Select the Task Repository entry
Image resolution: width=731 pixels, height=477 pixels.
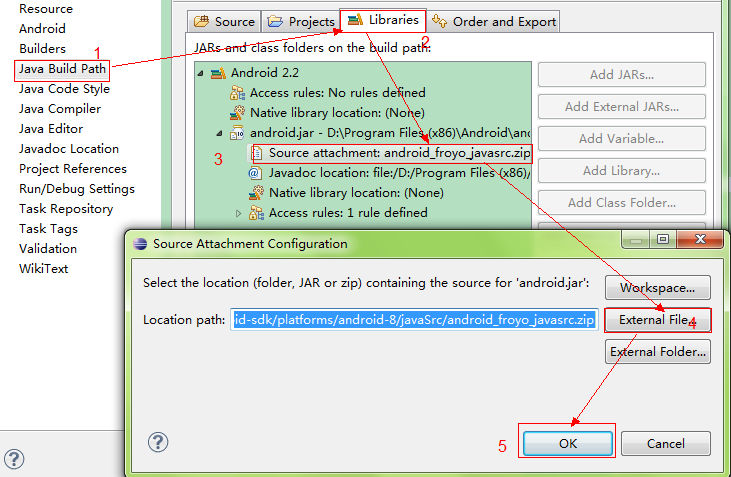tap(66, 209)
